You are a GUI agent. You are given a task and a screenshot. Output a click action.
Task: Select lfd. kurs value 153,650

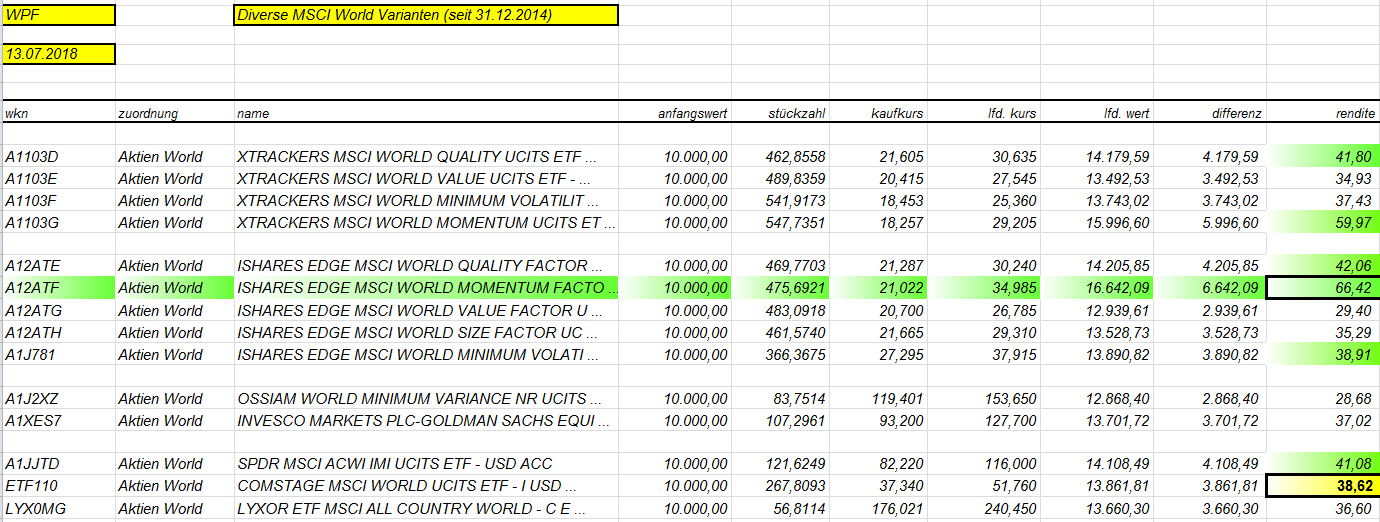(984, 398)
